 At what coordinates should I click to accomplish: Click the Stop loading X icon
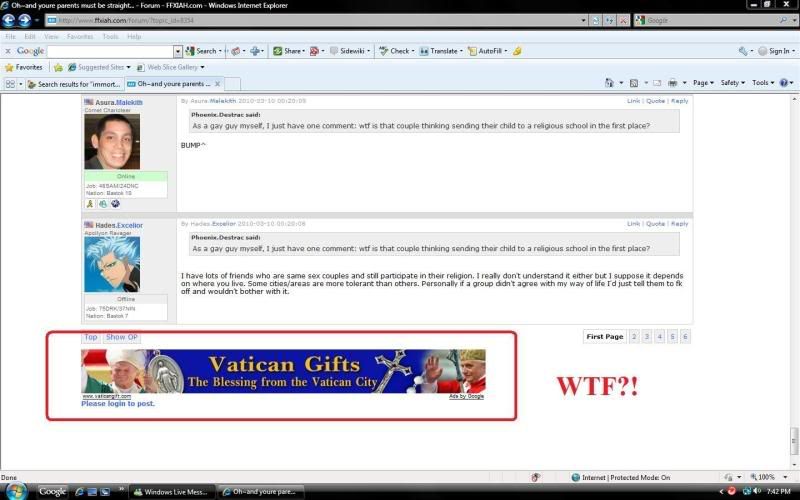(624, 20)
